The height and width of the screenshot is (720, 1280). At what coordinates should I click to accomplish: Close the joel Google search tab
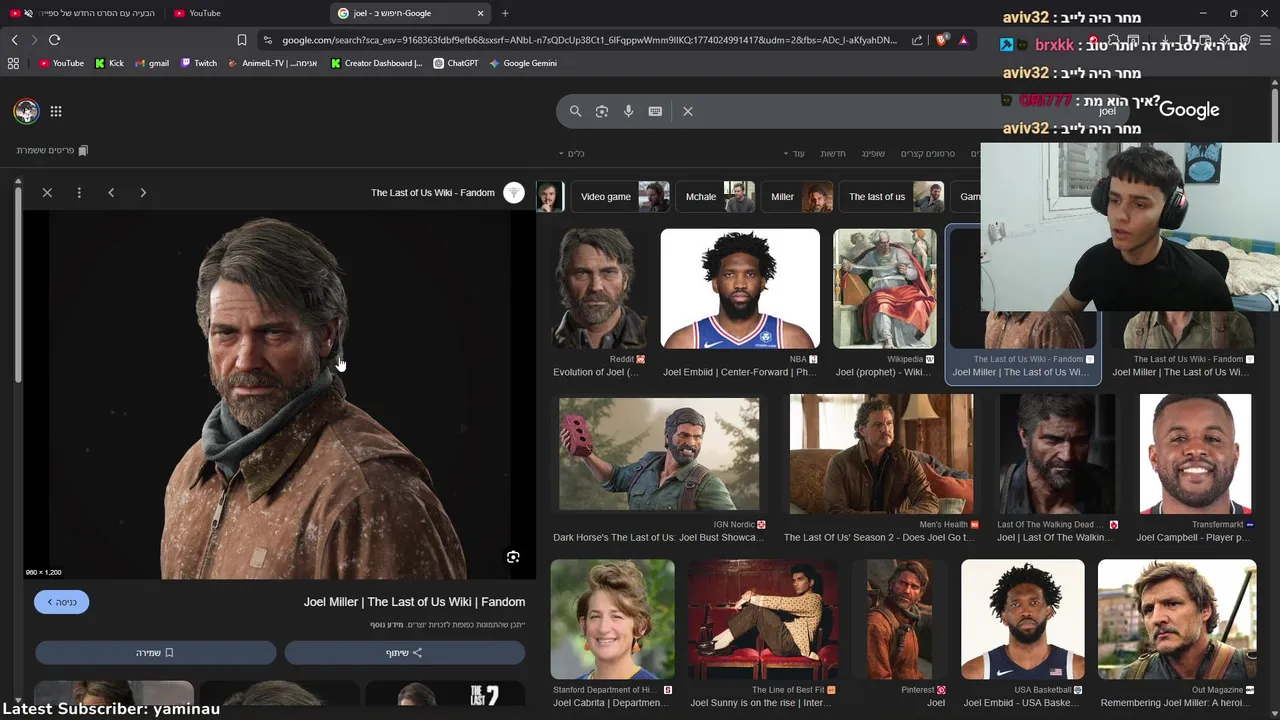click(480, 13)
